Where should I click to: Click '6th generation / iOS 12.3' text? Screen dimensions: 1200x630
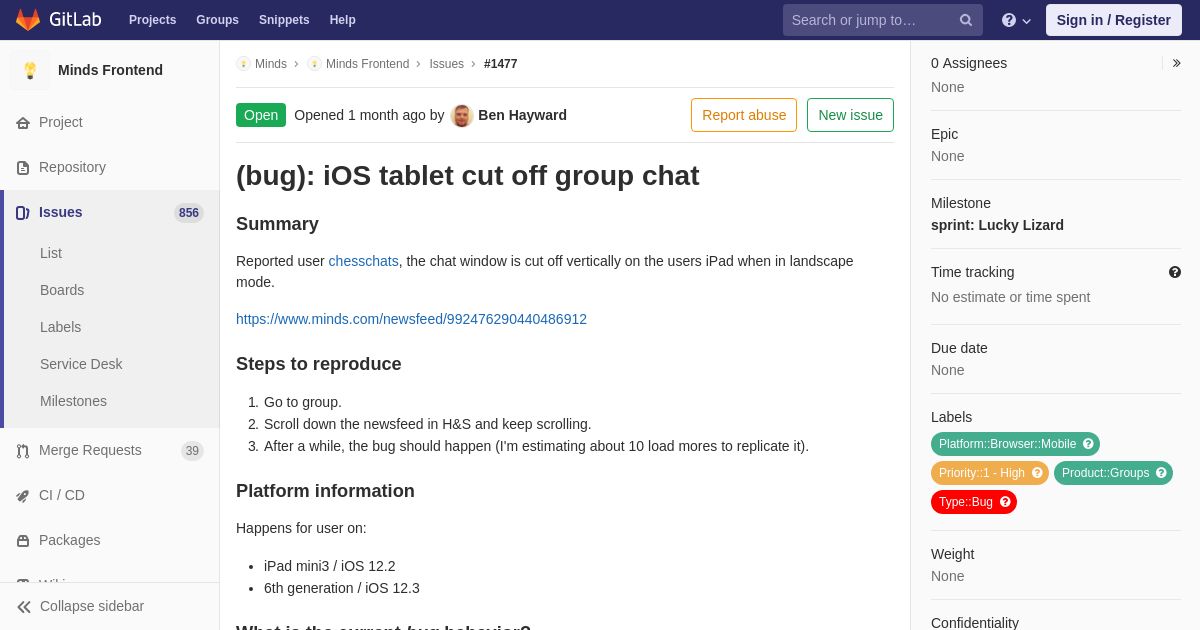(342, 588)
